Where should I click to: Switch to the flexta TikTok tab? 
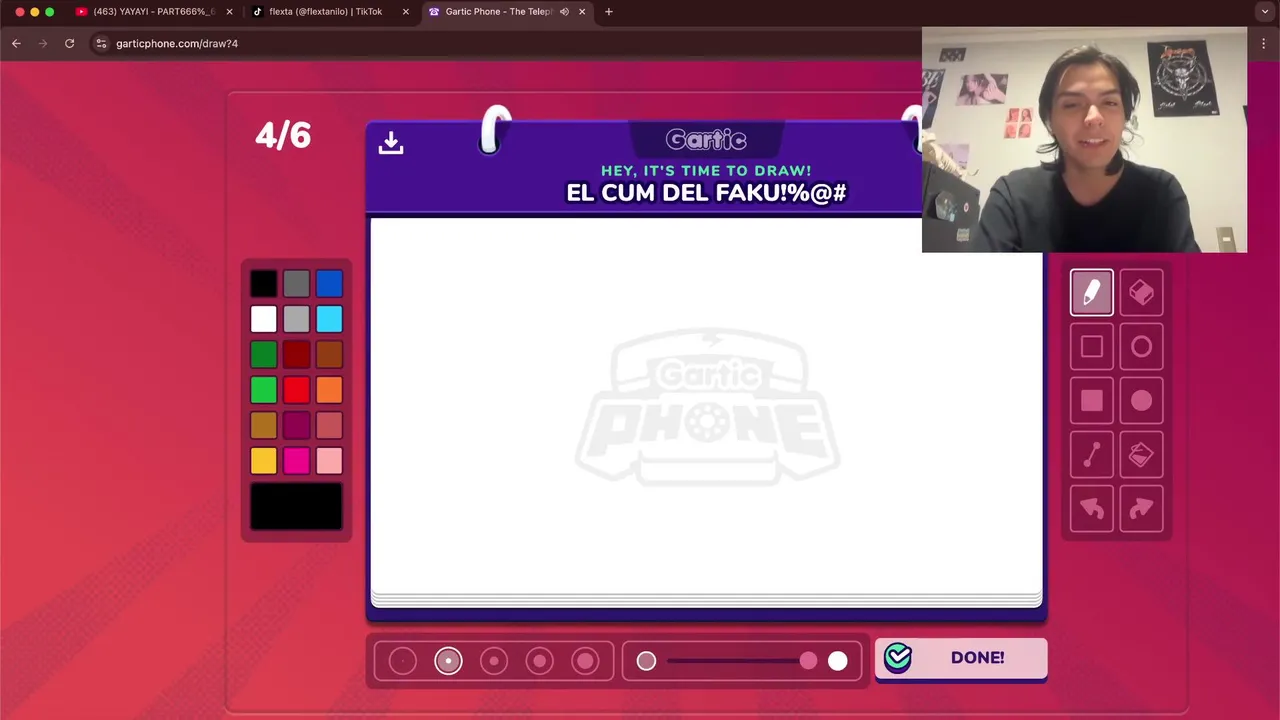[x=328, y=12]
